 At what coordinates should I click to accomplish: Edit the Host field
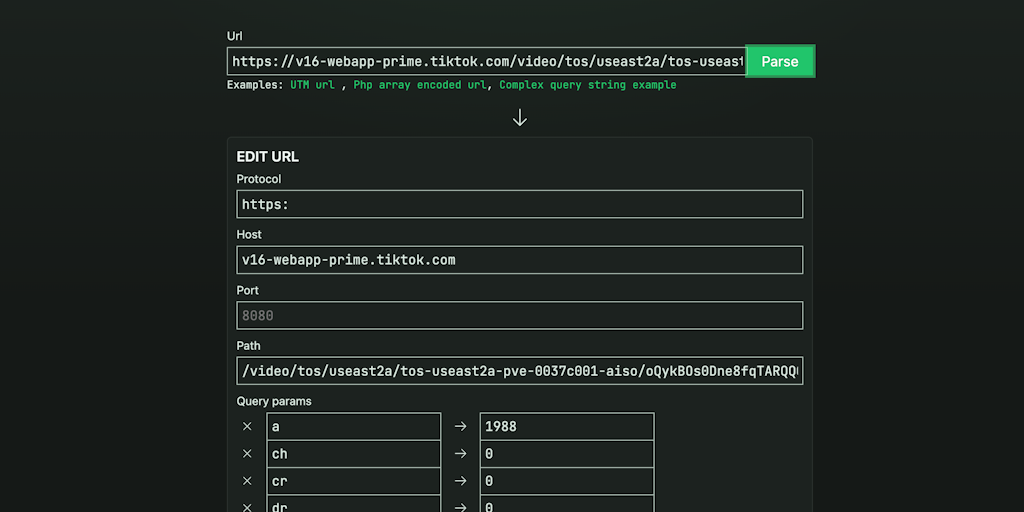[520, 260]
